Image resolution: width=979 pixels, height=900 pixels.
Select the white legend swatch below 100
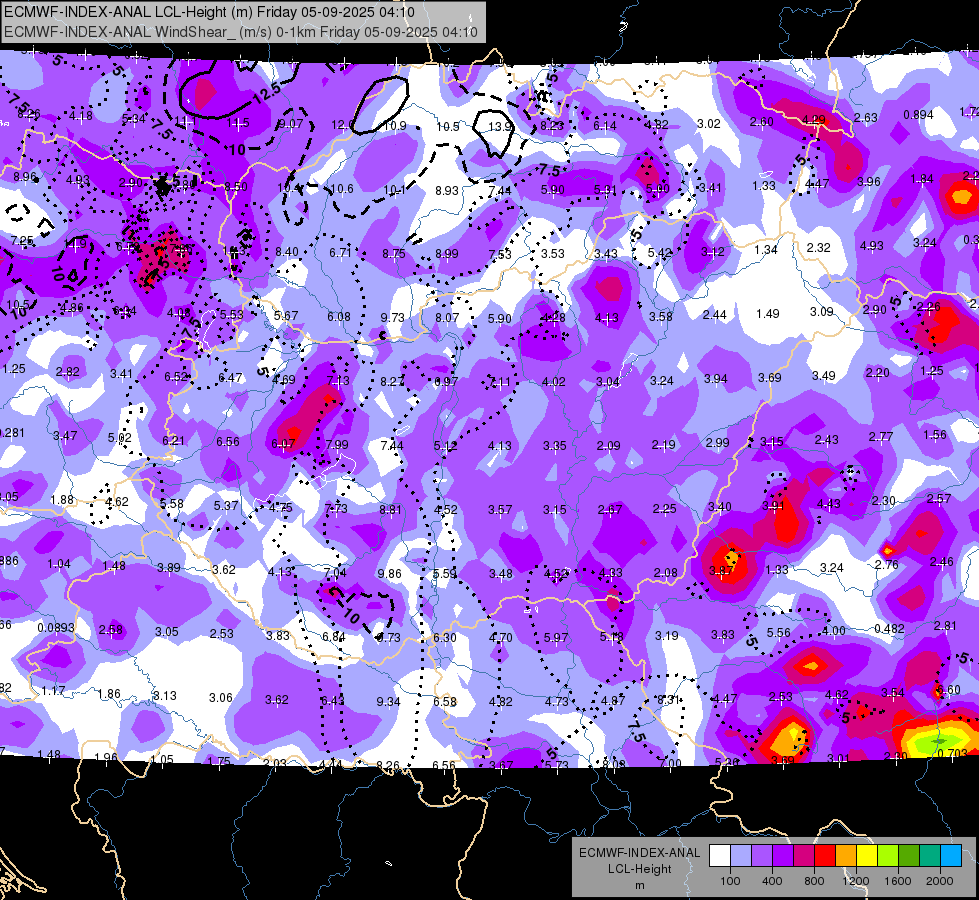(x=719, y=856)
